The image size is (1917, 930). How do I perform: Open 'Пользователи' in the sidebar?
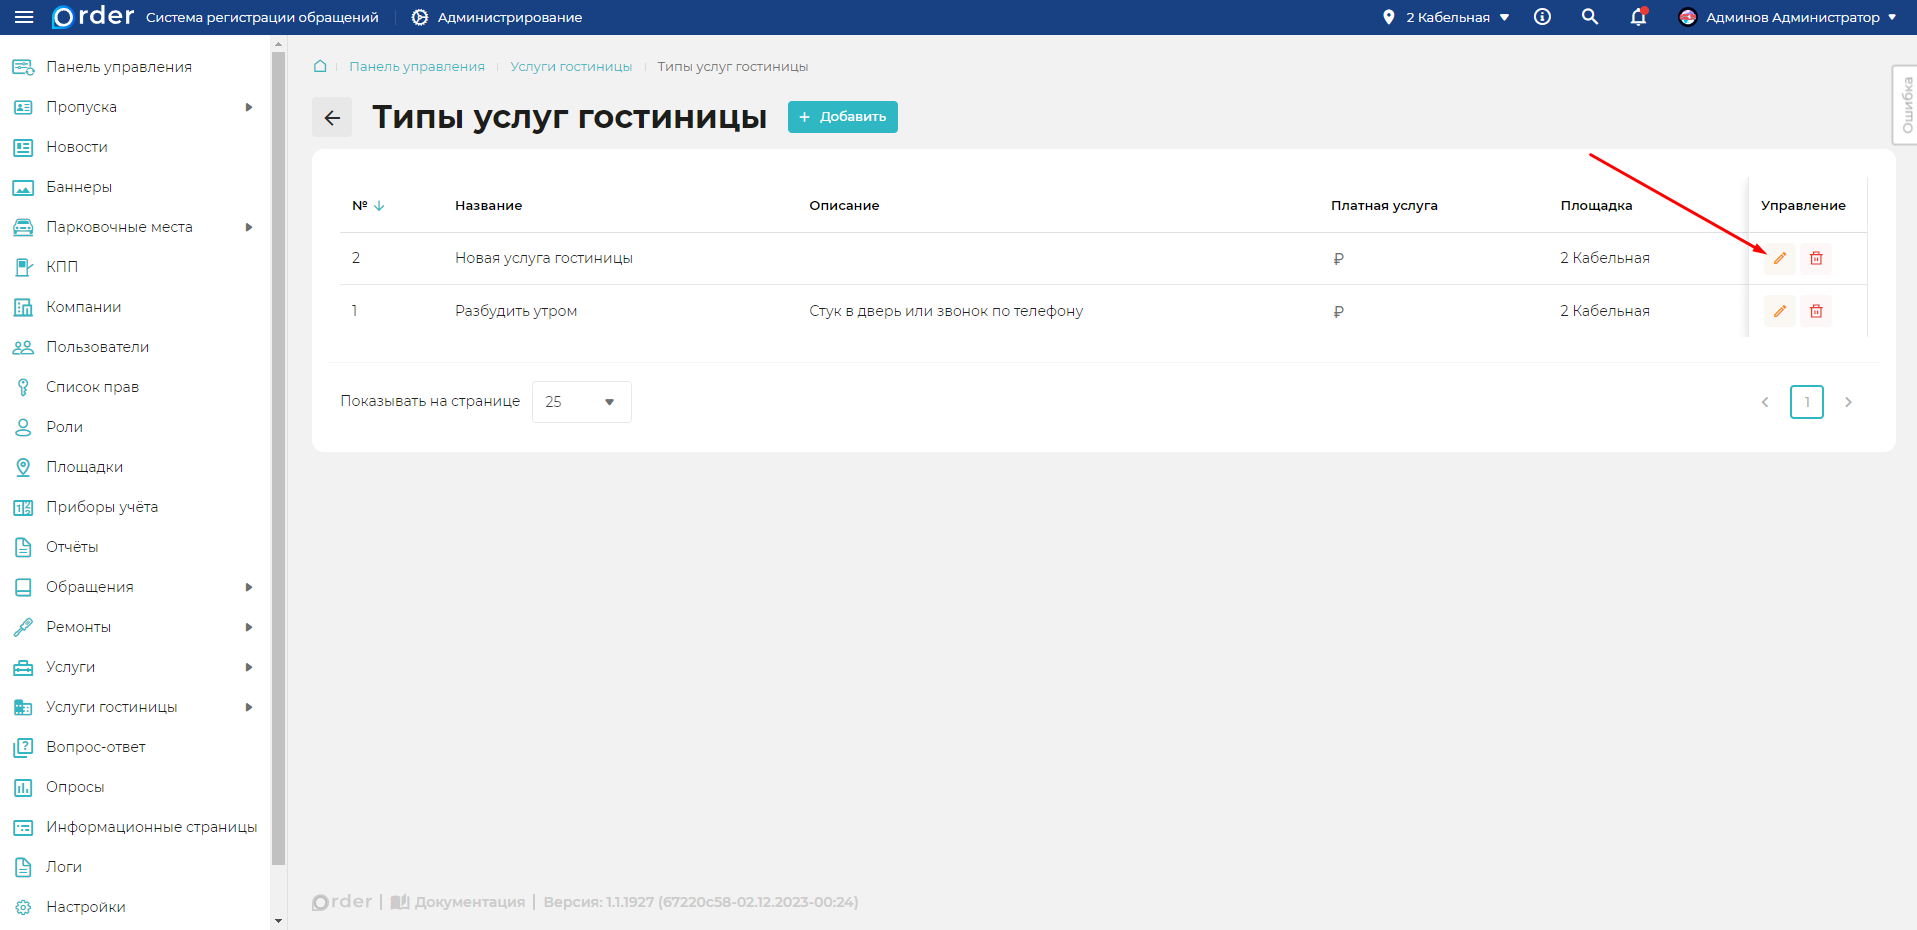(97, 347)
